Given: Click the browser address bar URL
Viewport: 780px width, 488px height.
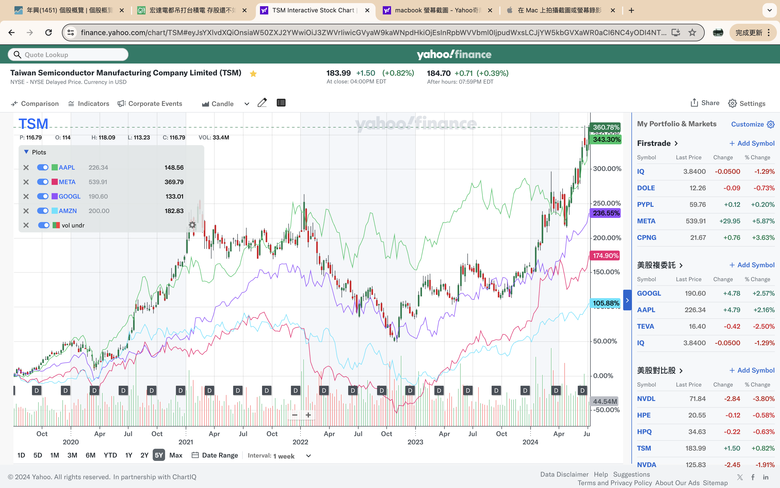Looking at the screenshot, I should (373, 32).
